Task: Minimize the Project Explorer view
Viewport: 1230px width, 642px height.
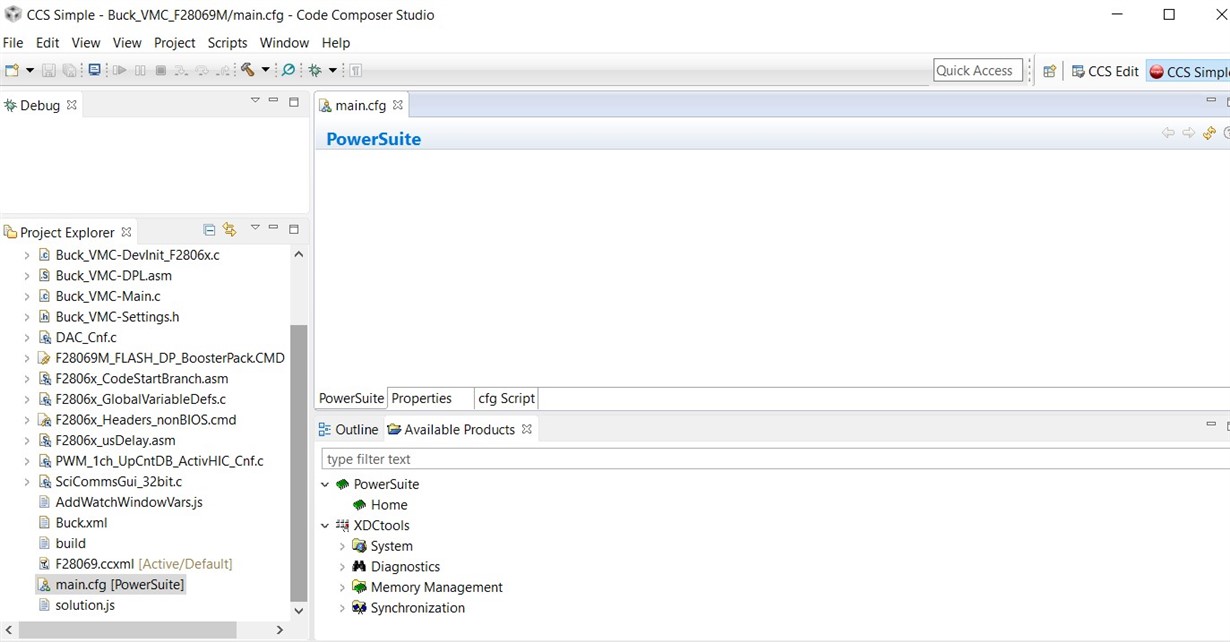Action: pyautogui.click(x=273, y=228)
